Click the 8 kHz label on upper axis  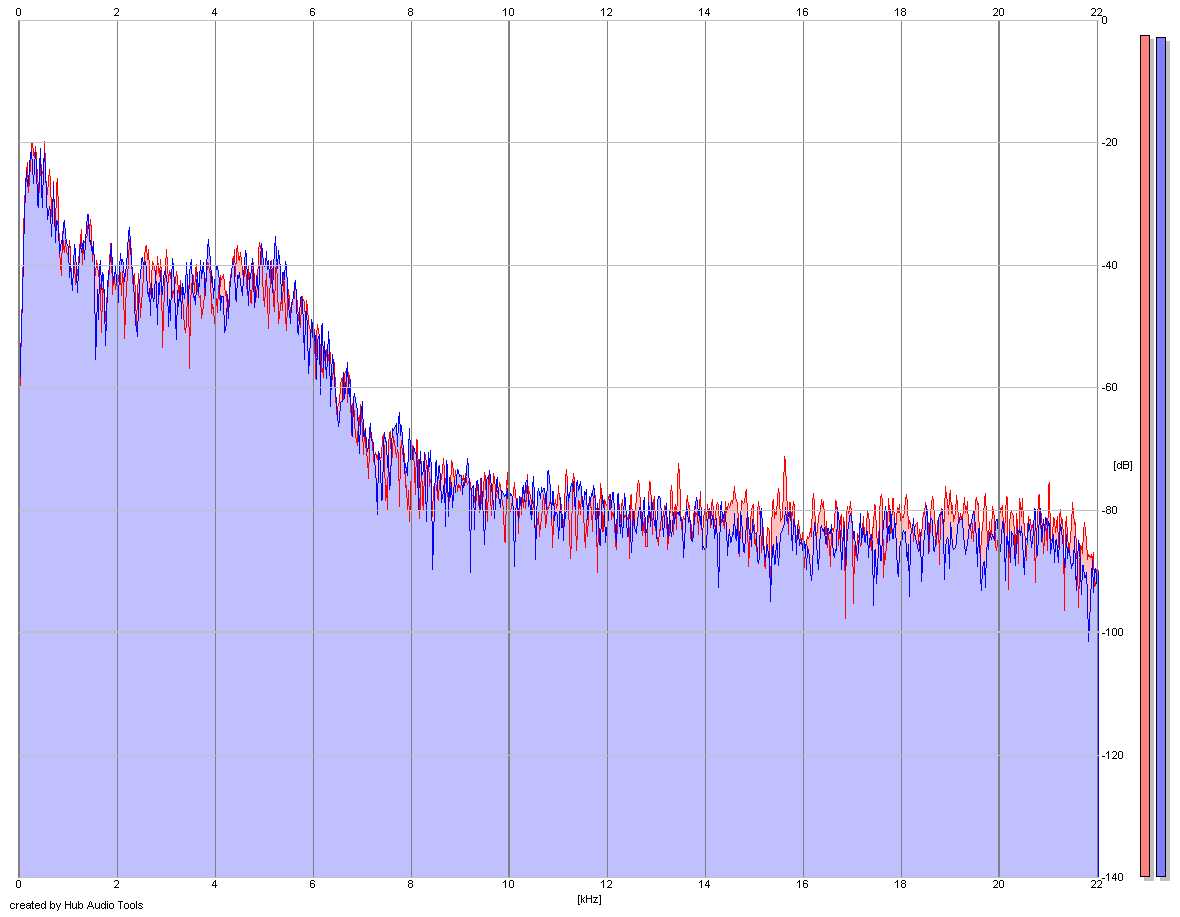click(x=410, y=12)
